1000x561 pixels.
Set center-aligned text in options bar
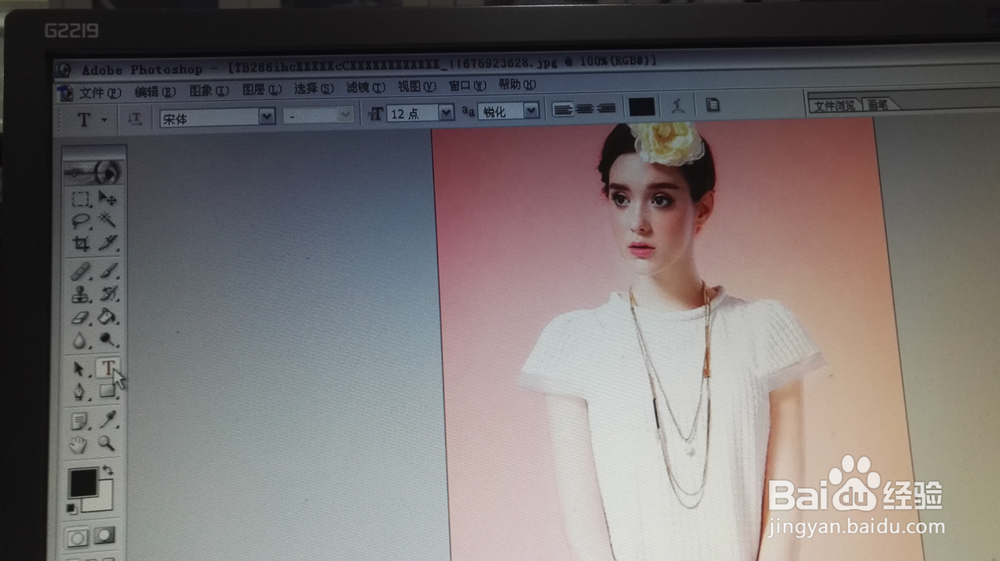584,109
